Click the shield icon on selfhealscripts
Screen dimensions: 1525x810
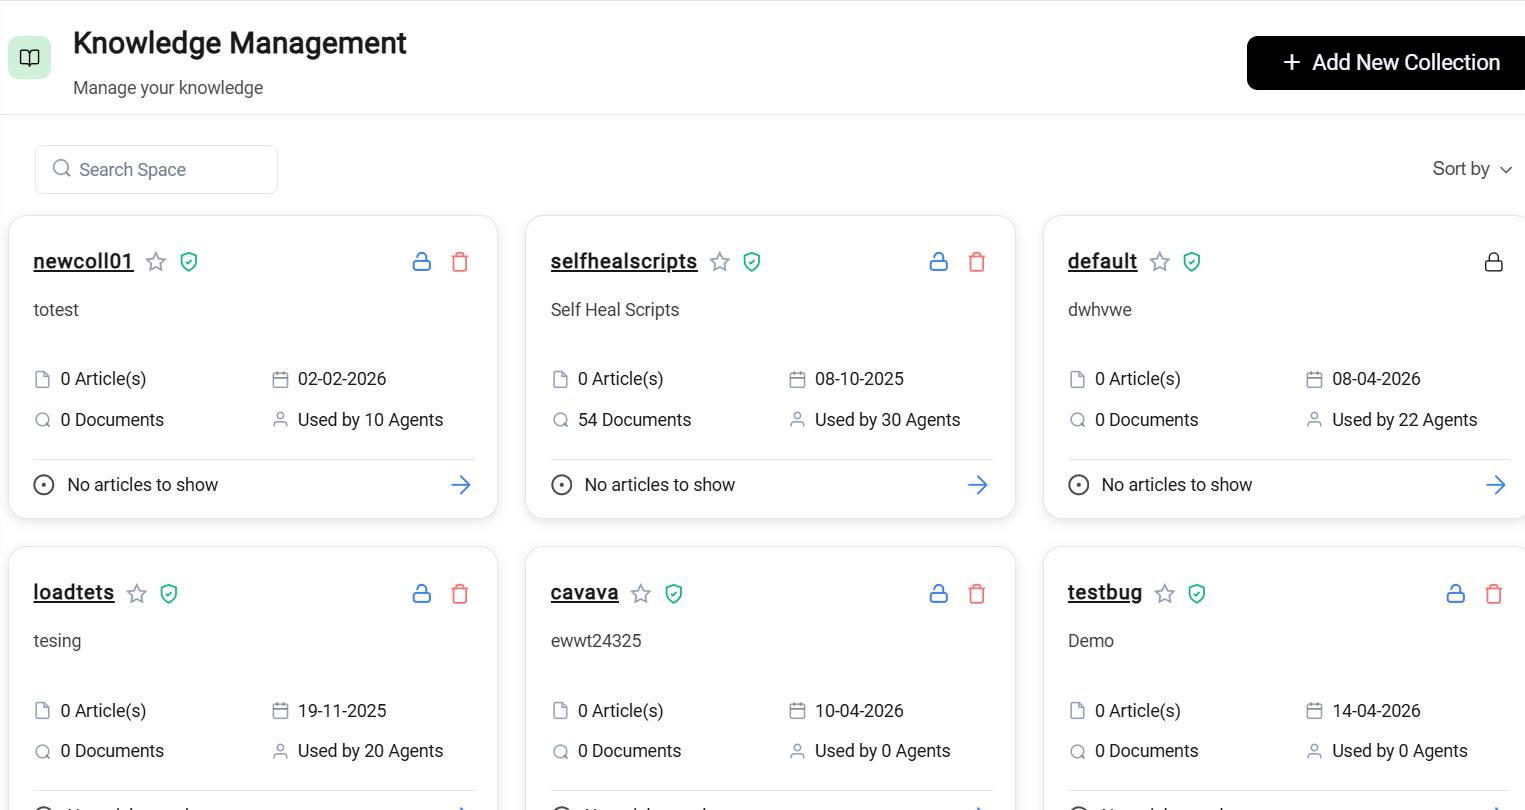(x=752, y=262)
